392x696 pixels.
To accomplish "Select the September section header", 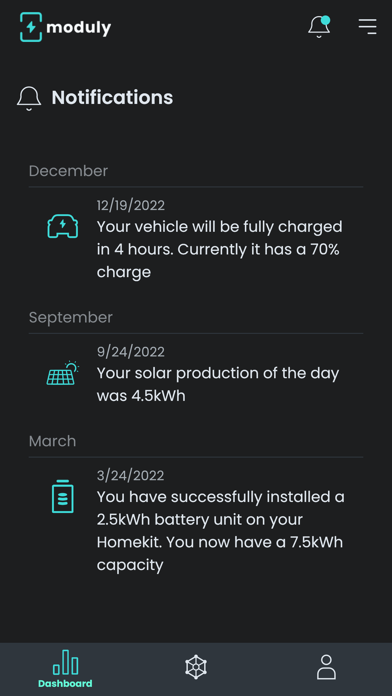I will point(71,317).
